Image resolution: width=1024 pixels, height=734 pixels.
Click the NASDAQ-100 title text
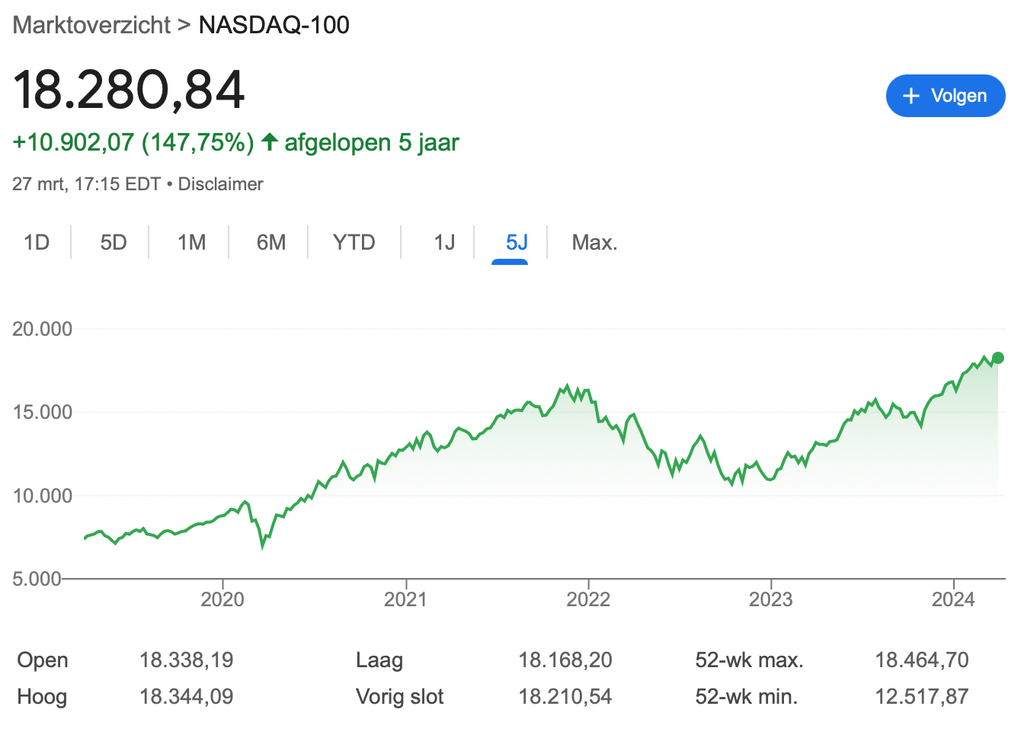[x=274, y=25]
